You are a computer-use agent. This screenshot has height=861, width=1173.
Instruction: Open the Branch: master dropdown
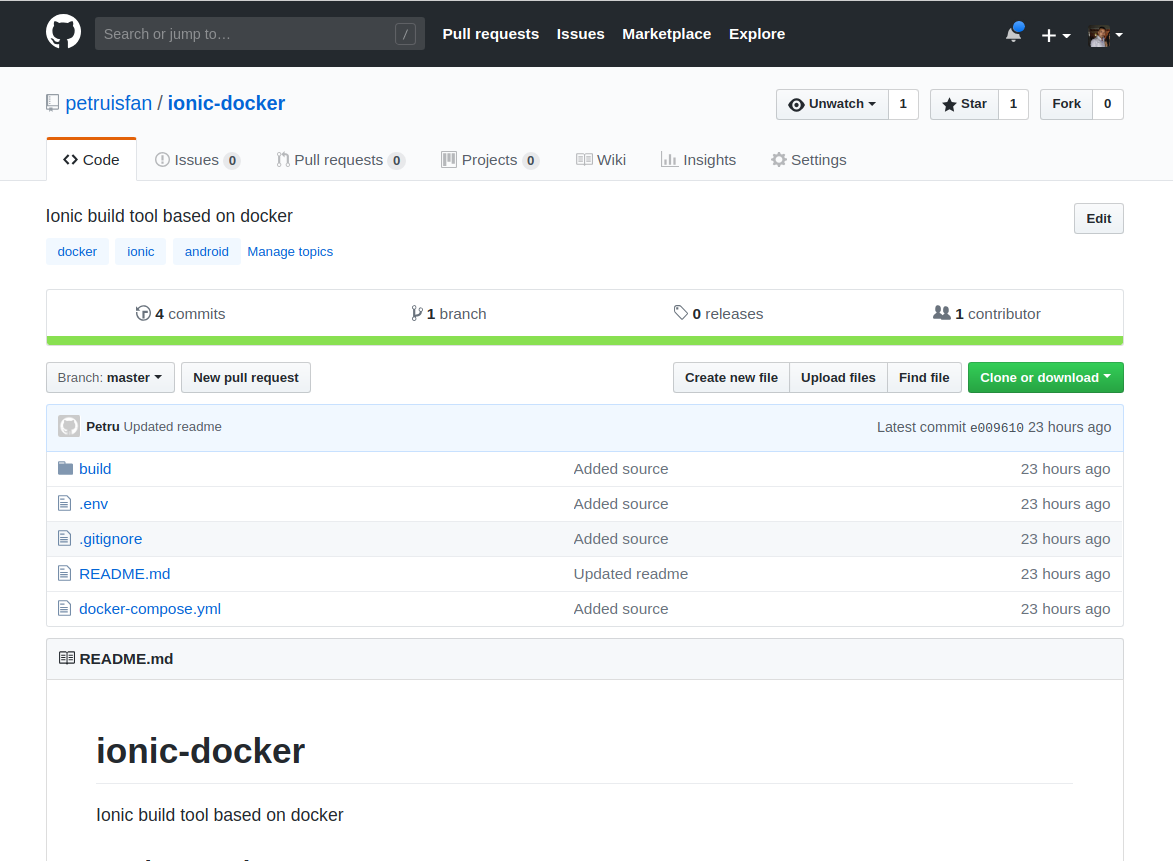pyautogui.click(x=110, y=378)
